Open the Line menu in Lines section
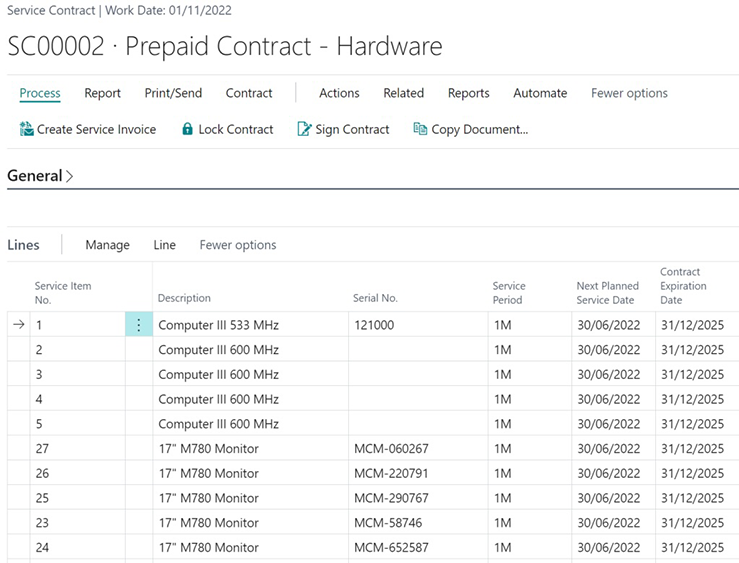The width and height of the screenshot is (739, 563). [x=164, y=245]
